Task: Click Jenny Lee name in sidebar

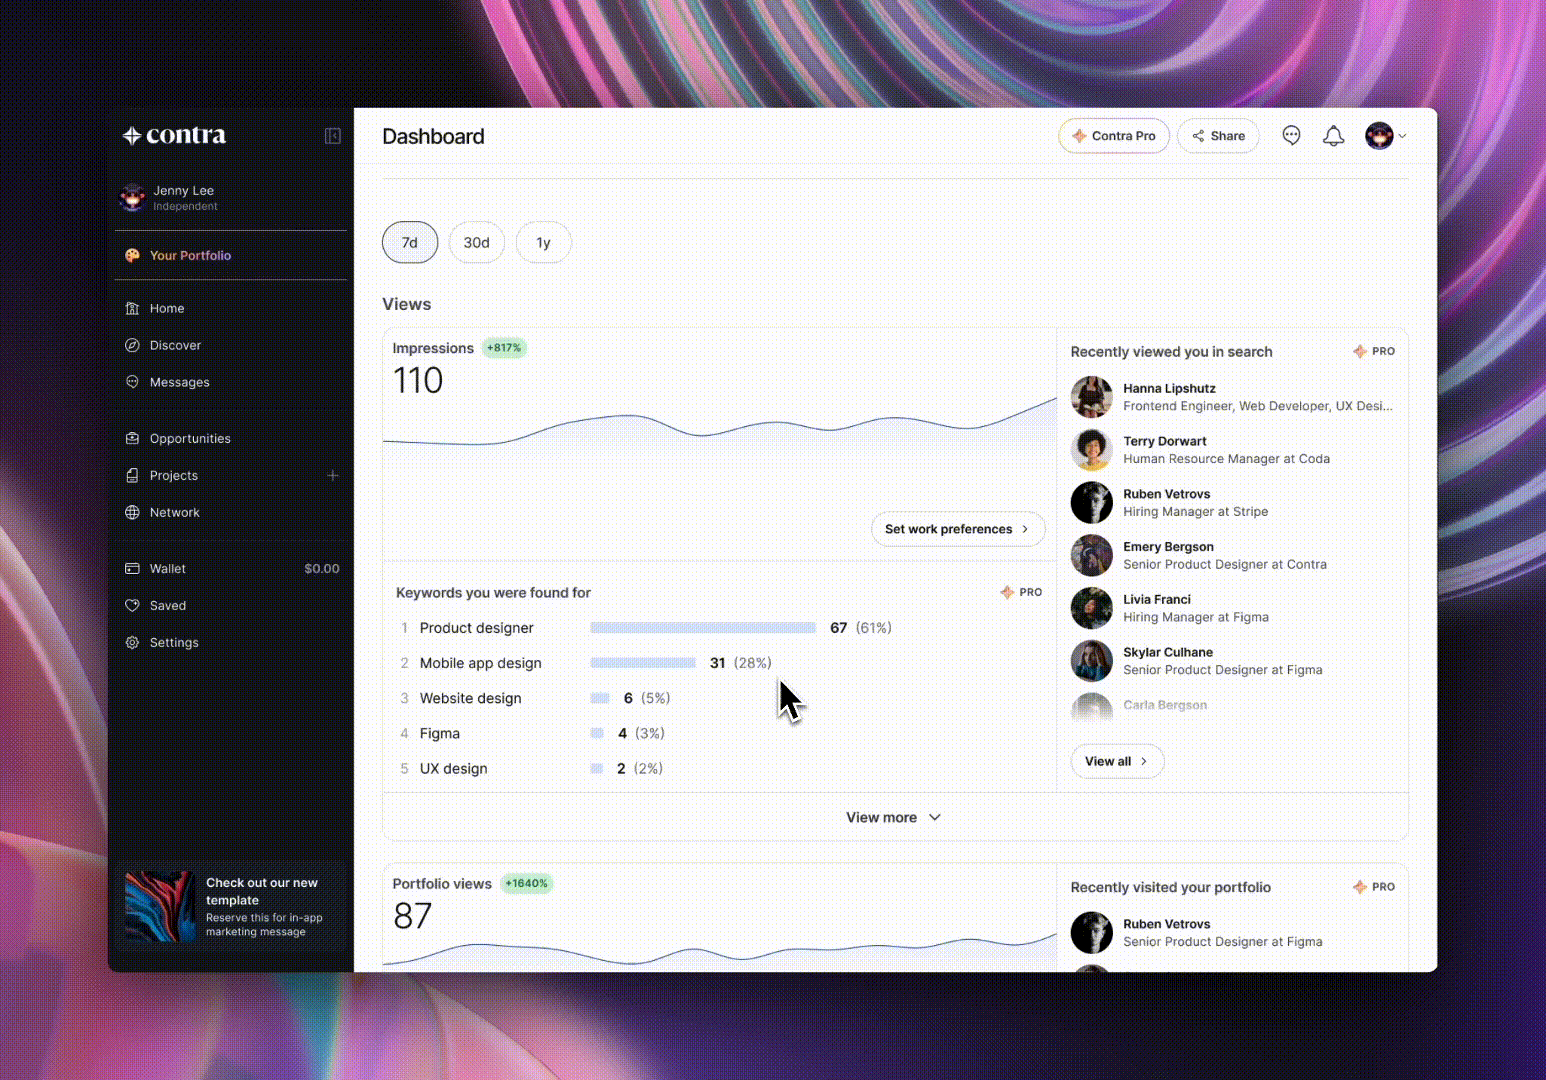Action: pyautogui.click(x=184, y=191)
